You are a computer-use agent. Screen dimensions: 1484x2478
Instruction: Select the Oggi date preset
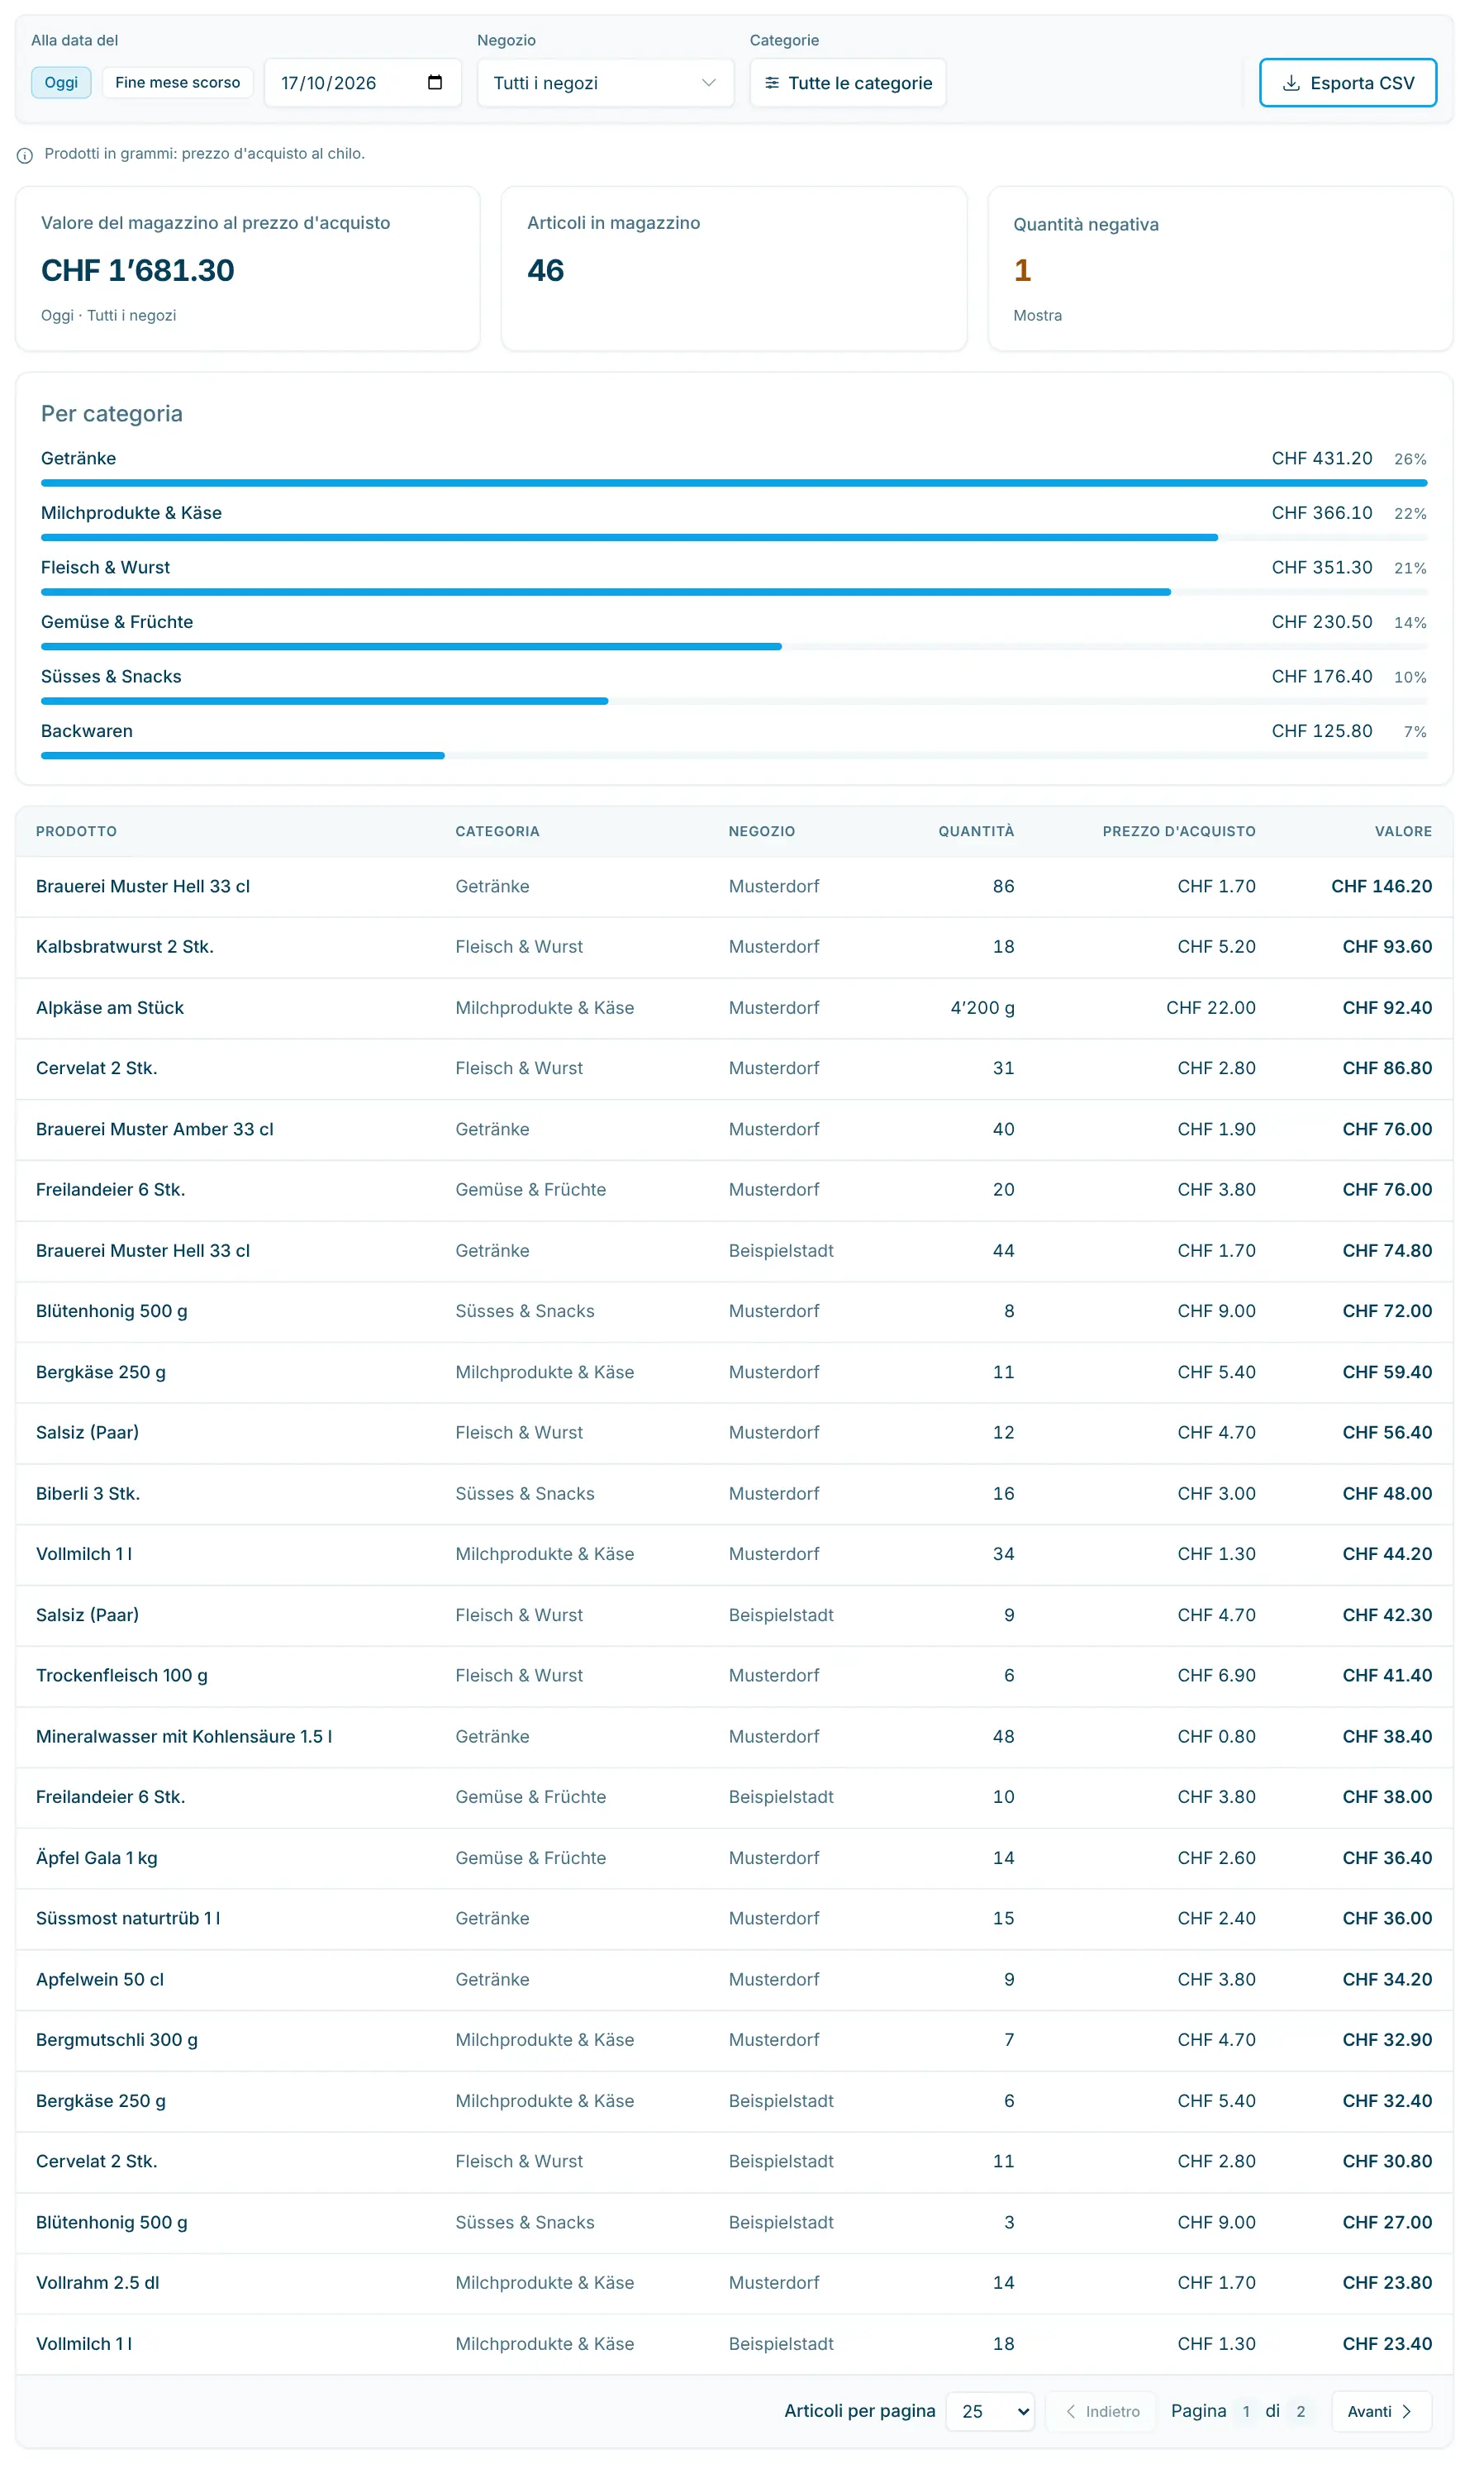click(61, 82)
